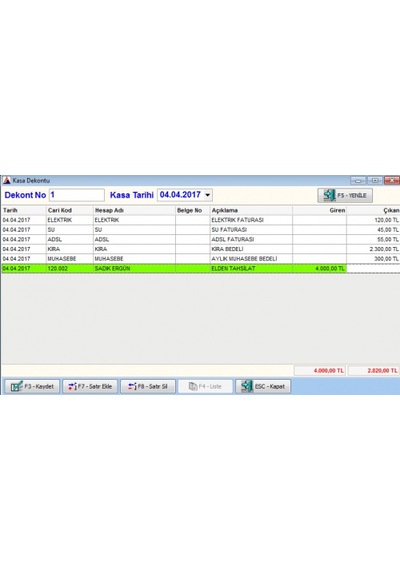The image size is (400, 570).
Task: Click the Çıkan column header
Action: coord(373,210)
